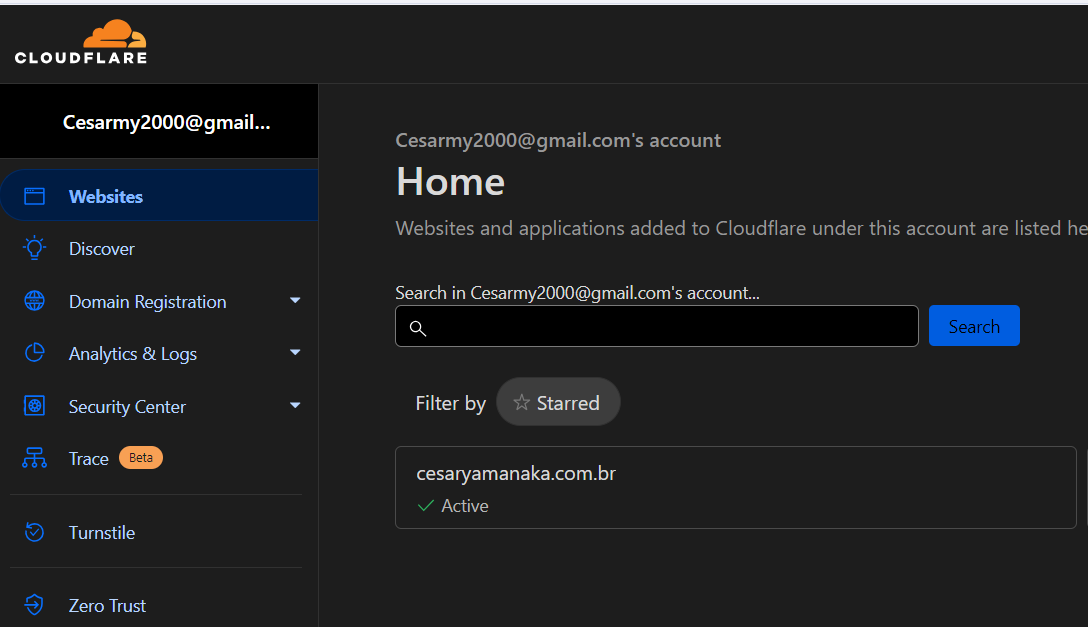The image size is (1088, 627).
Task: Click the Discover lightbulb icon
Action: point(34,248)
